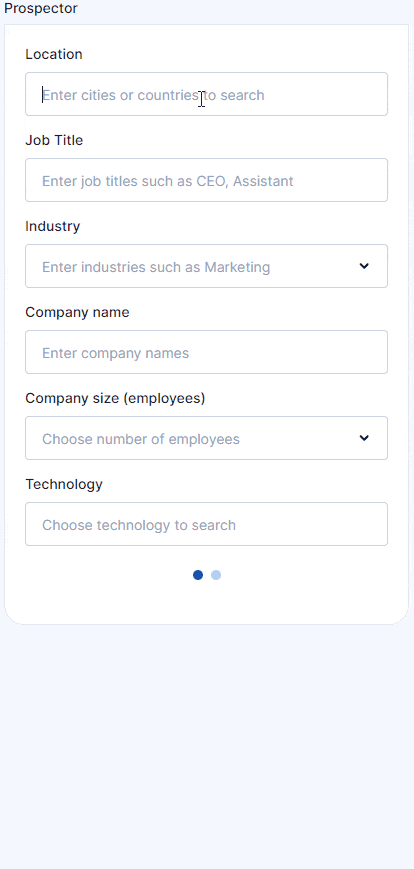Open the Company size chevron arrow
Viewport: 414px width, 869px height.
[364, 438]
